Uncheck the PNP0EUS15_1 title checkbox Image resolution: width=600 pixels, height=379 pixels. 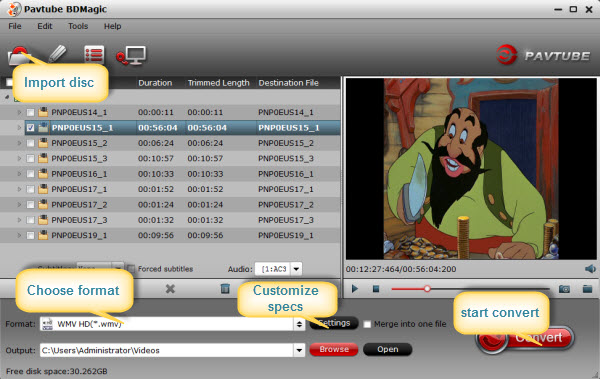click(x=31, y=128)
